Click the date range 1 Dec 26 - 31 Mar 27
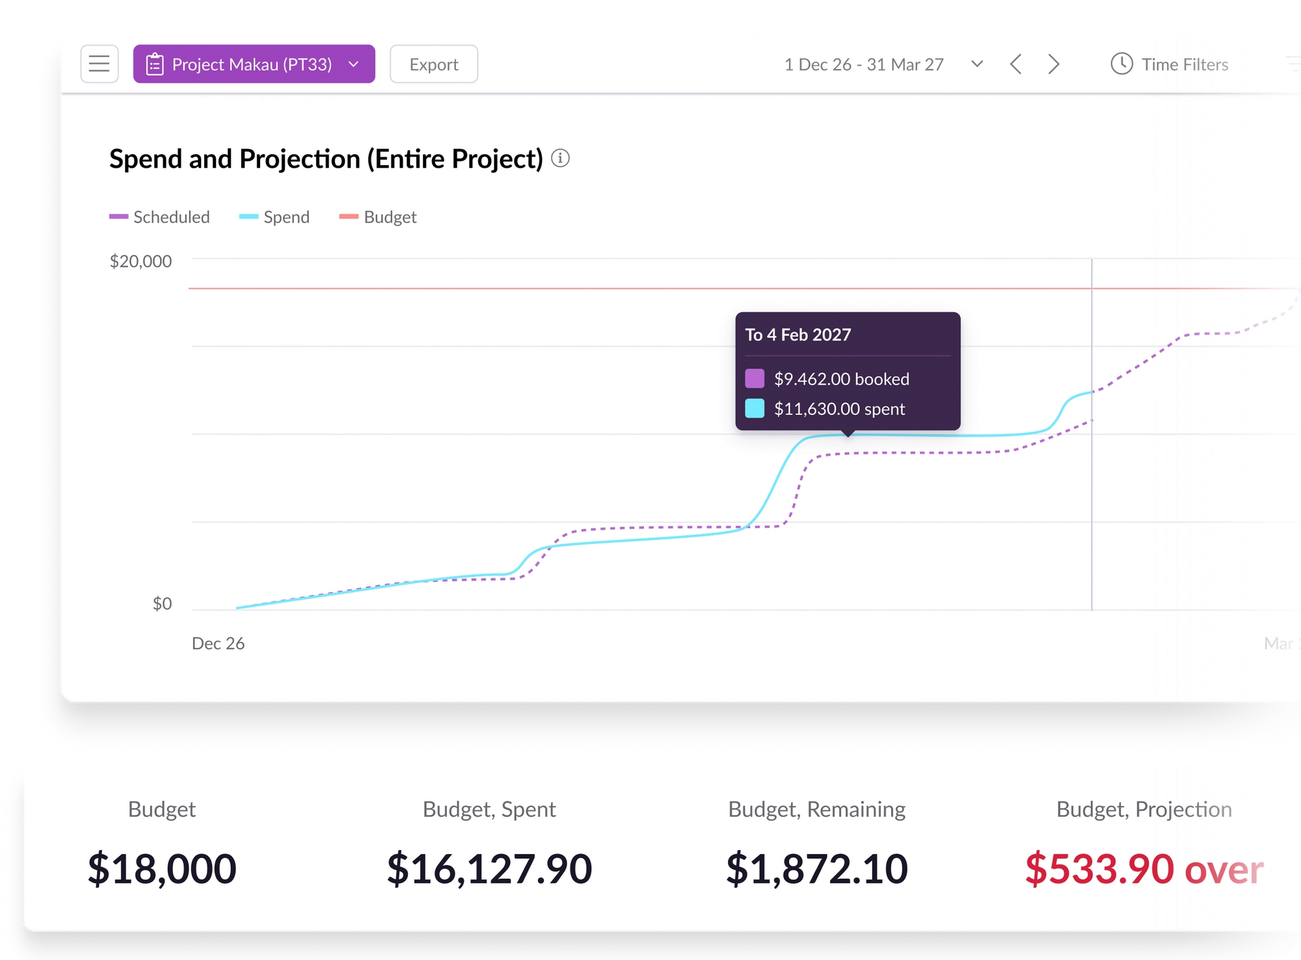The width and height of the screenshot is (1301, 960). coord(864,64)
